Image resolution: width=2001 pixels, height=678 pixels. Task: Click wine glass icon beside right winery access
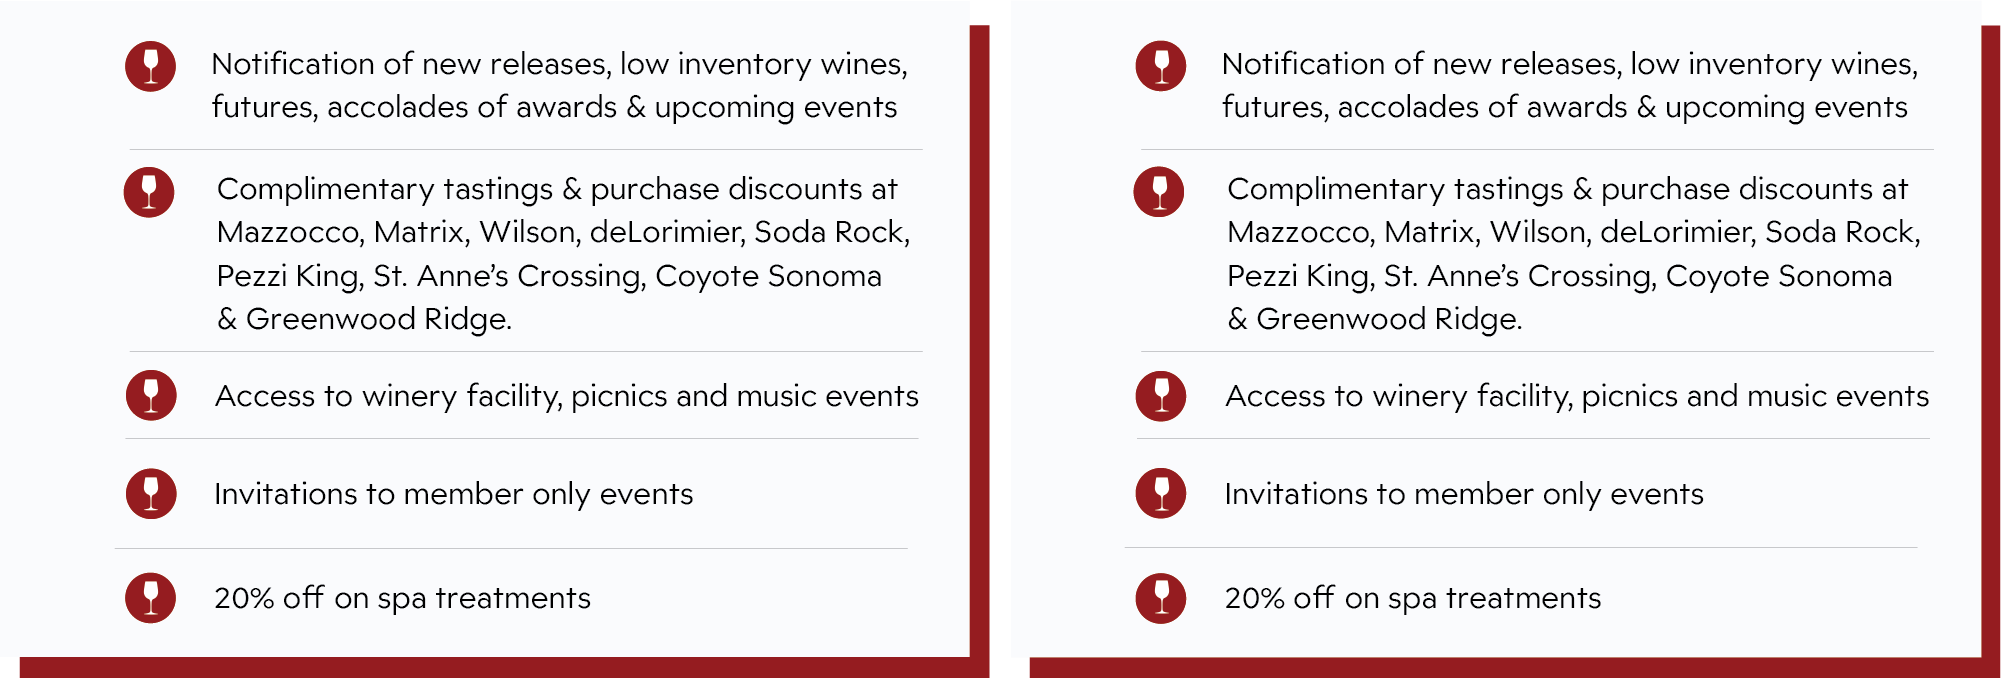(x=1161, y=396)
